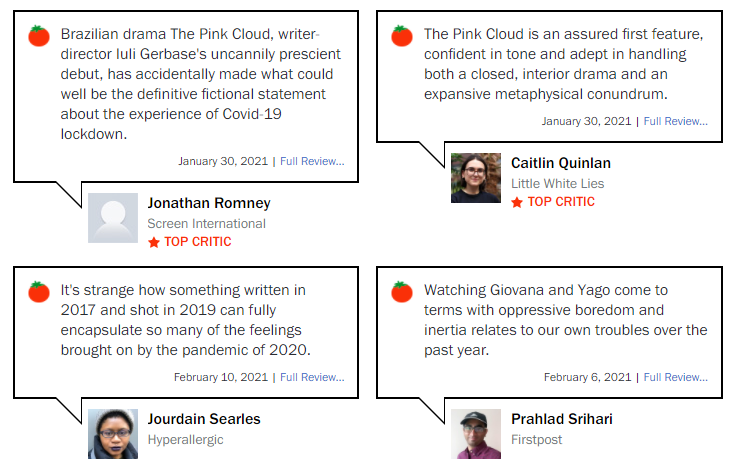Open Prahlad Srihari's profile photo
The height and width of the screenshot is (465, 751).
coord(476,434)
